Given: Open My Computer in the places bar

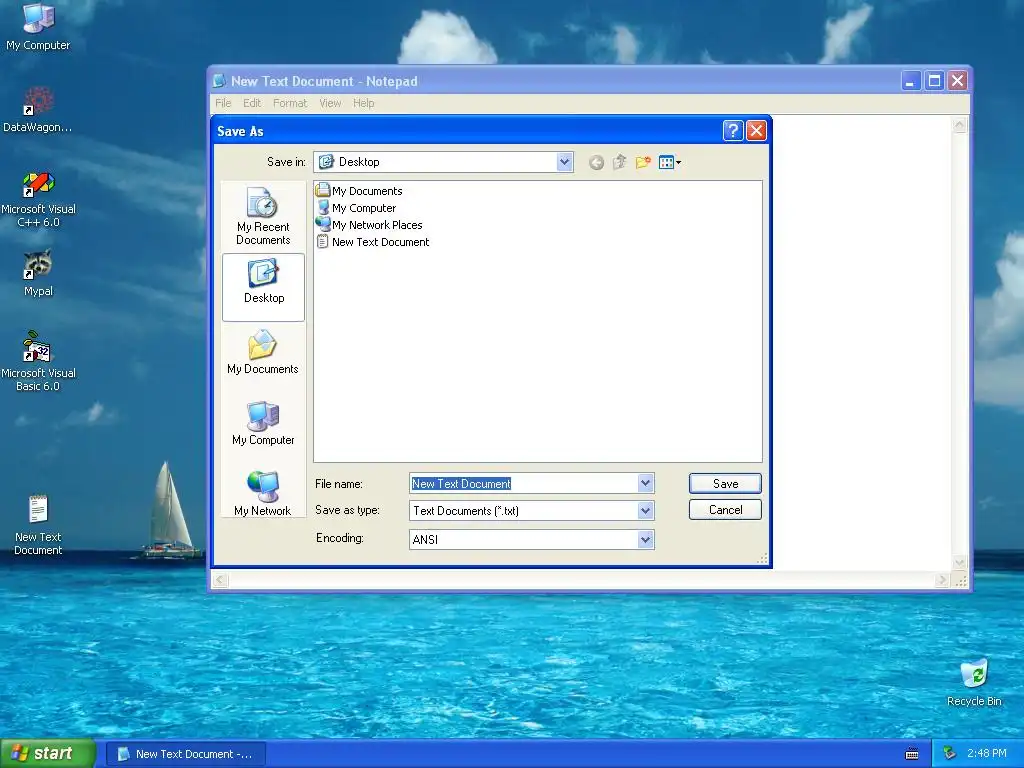Looking at the screenshot, I should point(263,423).
